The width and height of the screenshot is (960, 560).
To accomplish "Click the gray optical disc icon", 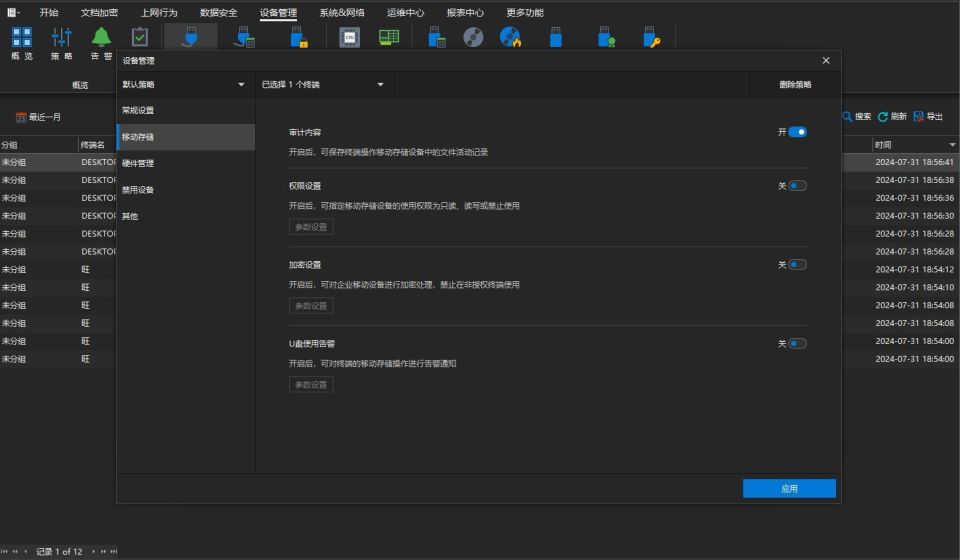I will [x=473, y=37].
